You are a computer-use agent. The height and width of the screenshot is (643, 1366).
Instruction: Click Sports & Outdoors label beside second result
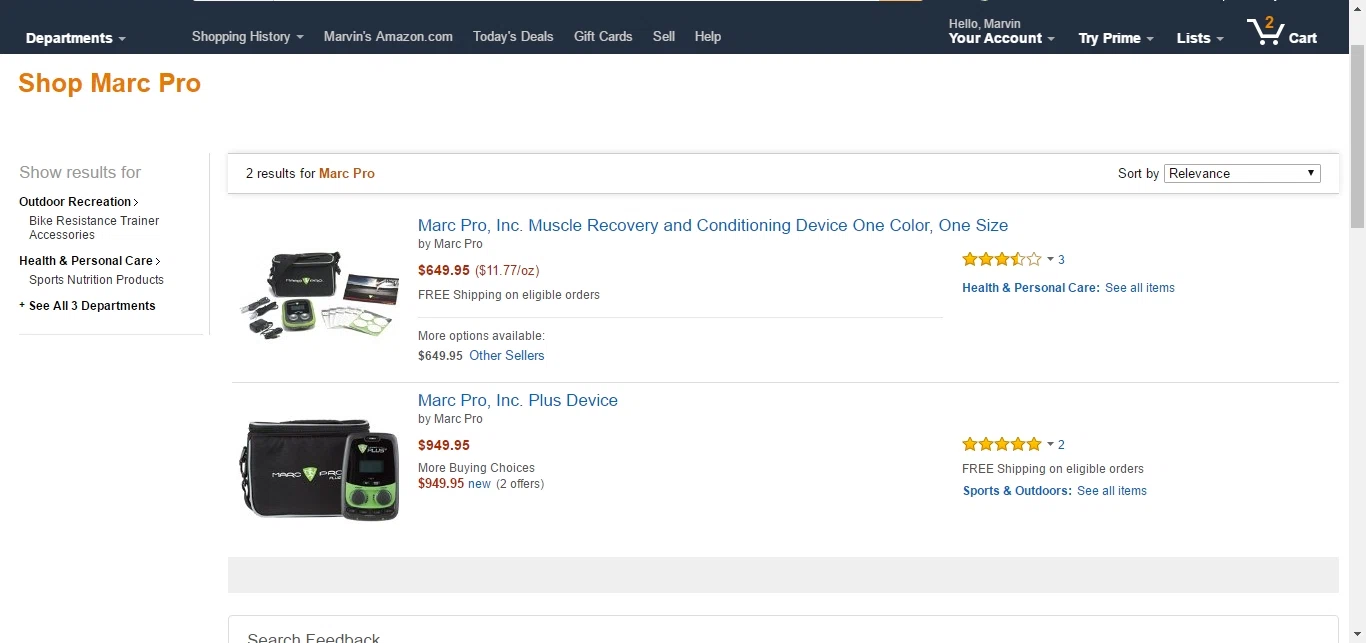coord(1017,491)
